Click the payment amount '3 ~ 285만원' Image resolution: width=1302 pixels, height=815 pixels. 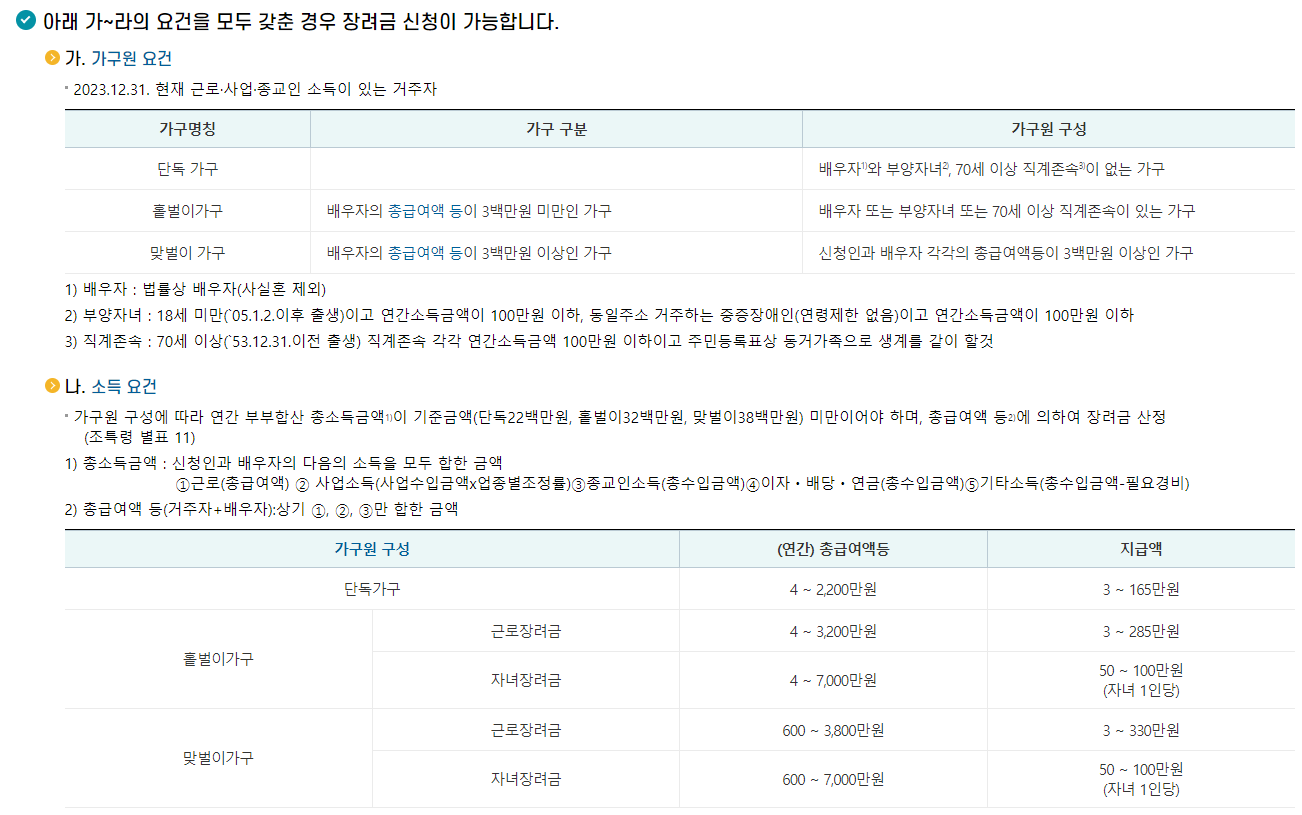pyautogui.click(x=1141, y=631)
